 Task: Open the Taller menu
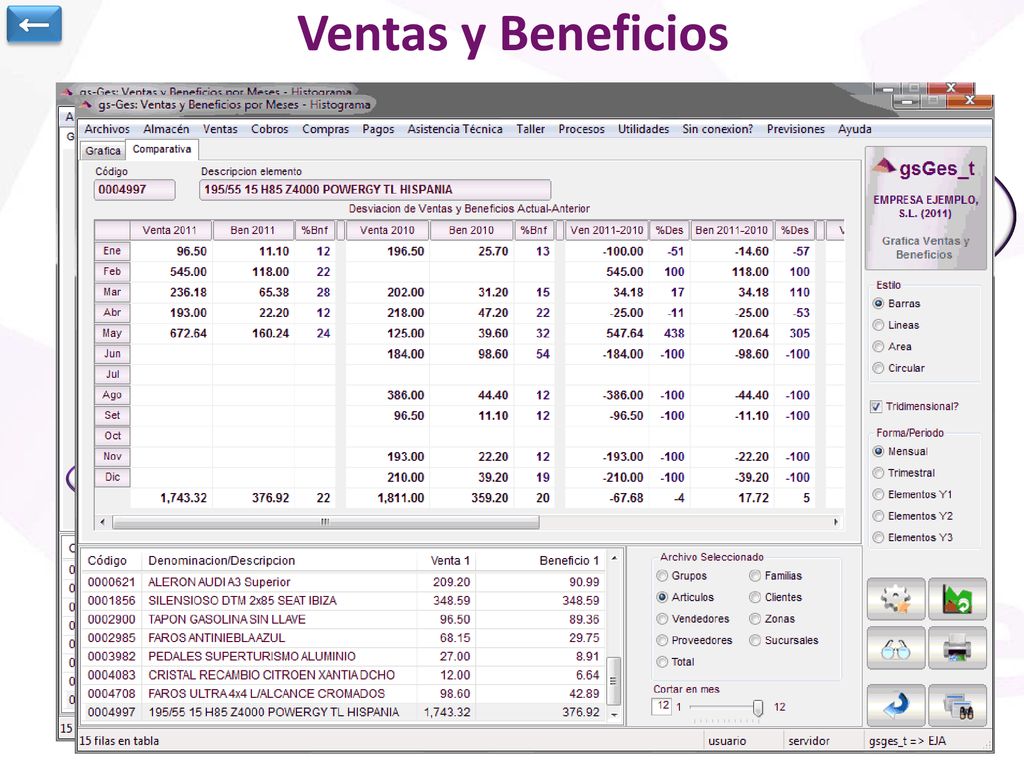(530, 129)
